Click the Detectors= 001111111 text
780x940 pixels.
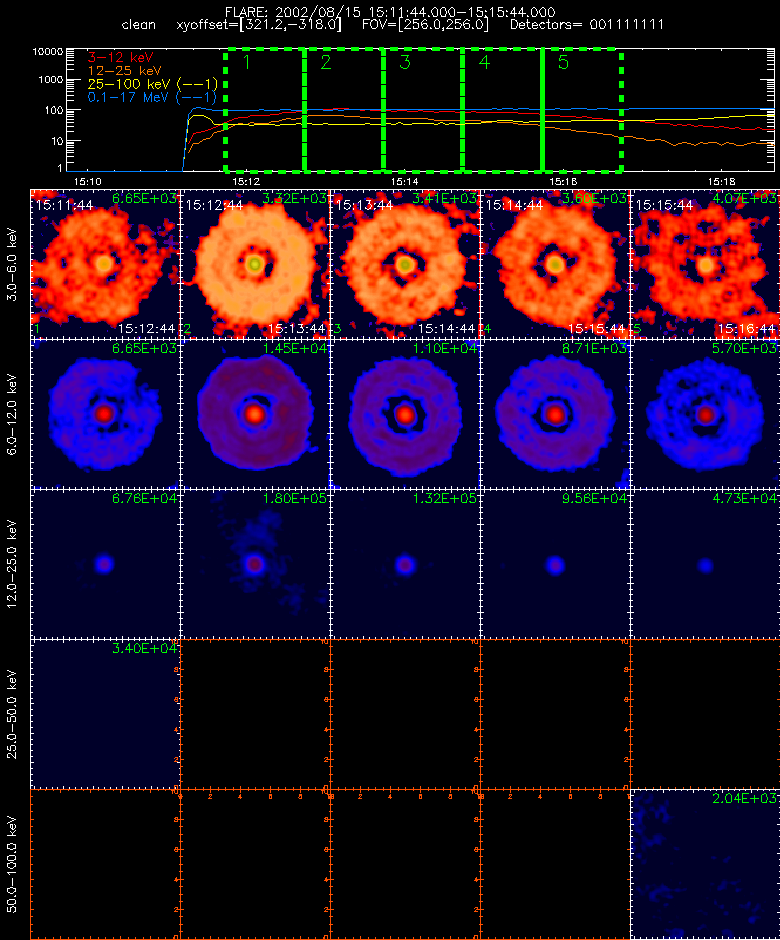coord(587,25)
